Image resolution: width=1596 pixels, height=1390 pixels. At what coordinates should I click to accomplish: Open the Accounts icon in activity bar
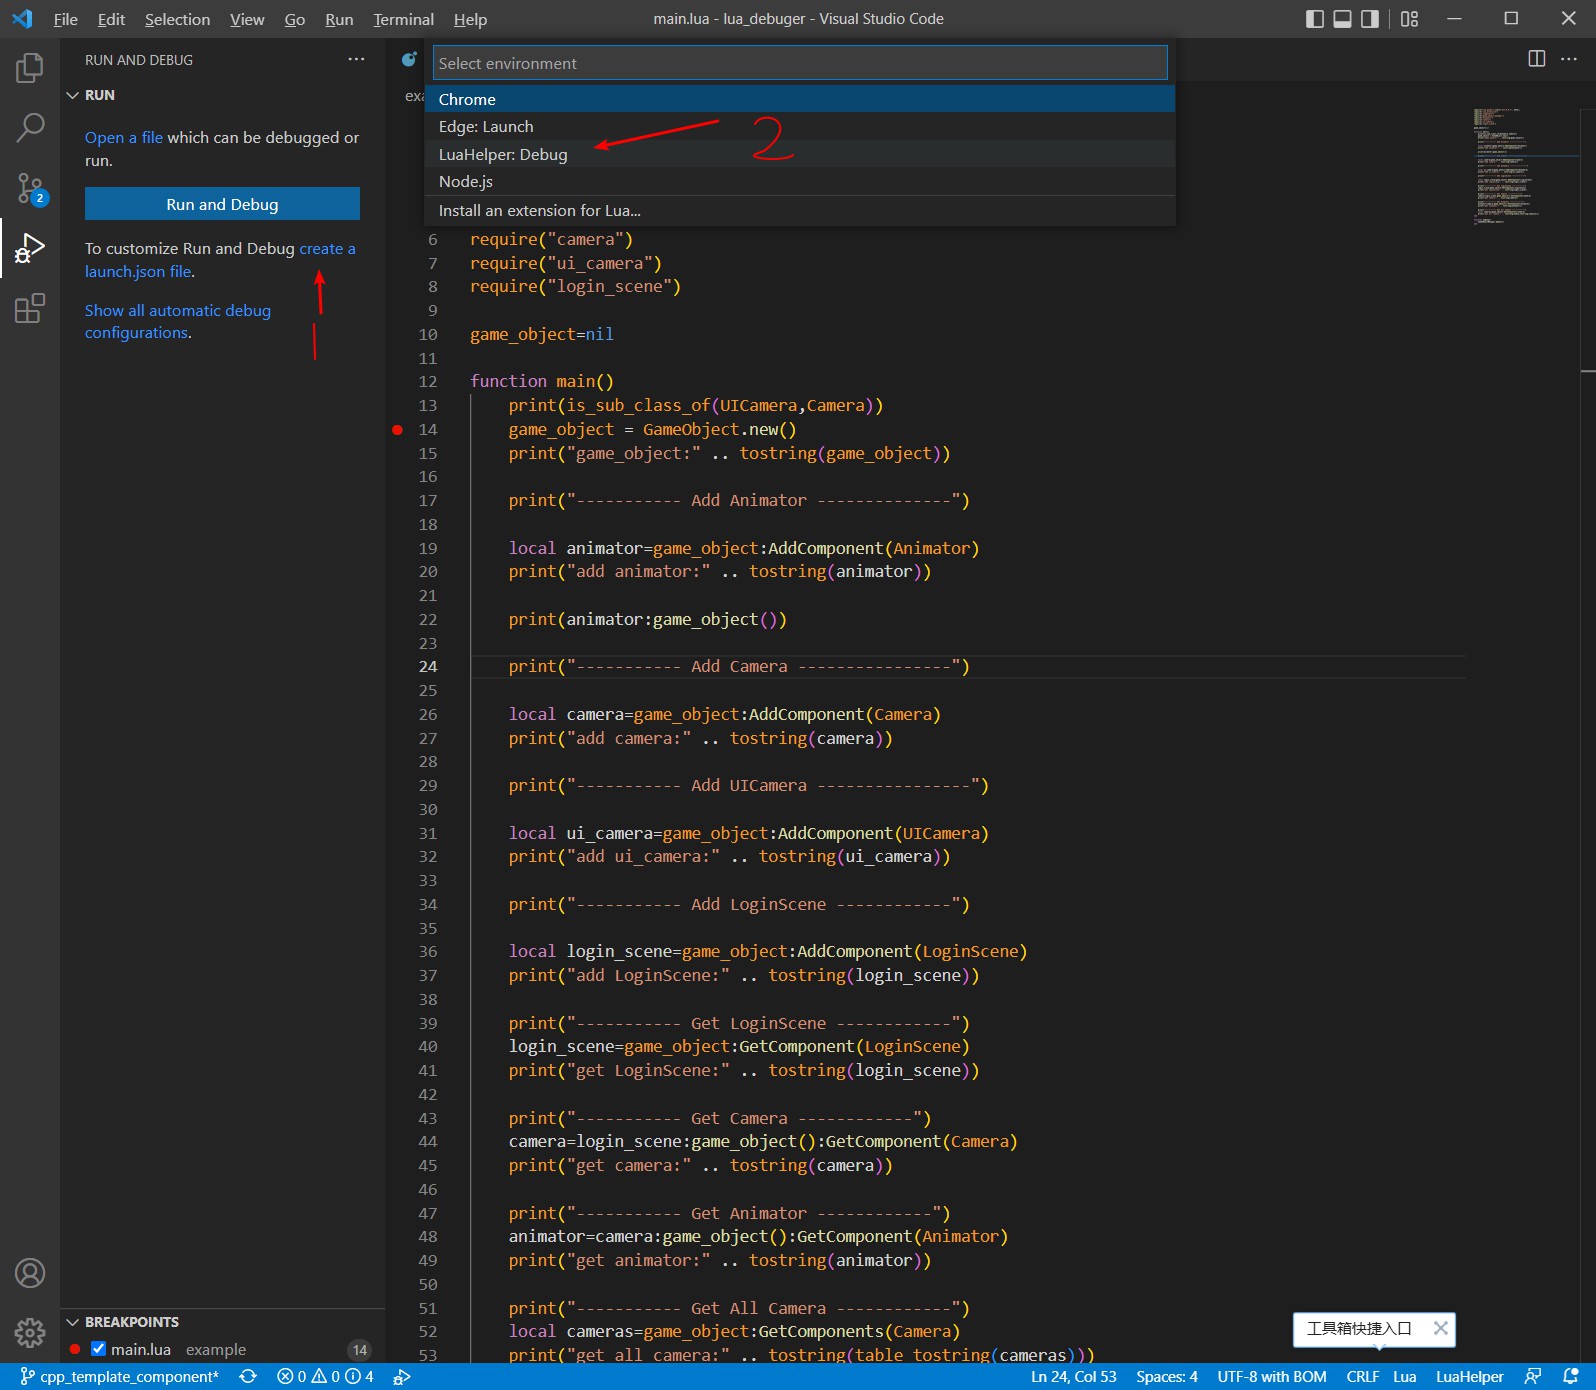[x=30, y=1273]
